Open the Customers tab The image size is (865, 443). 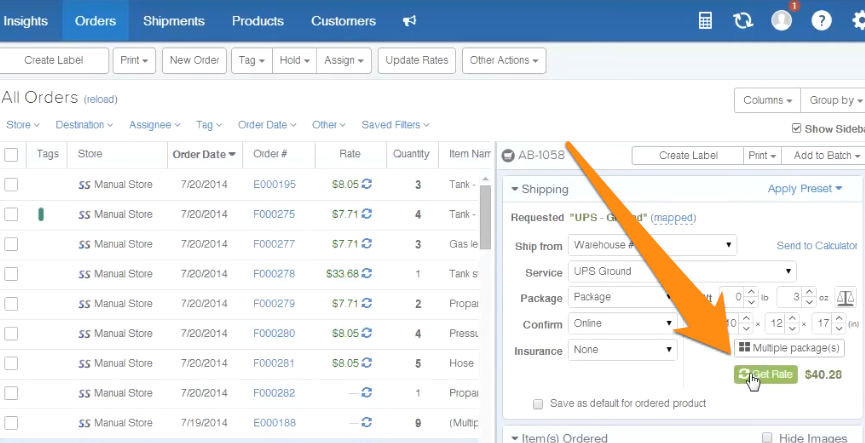click(343, 21)
